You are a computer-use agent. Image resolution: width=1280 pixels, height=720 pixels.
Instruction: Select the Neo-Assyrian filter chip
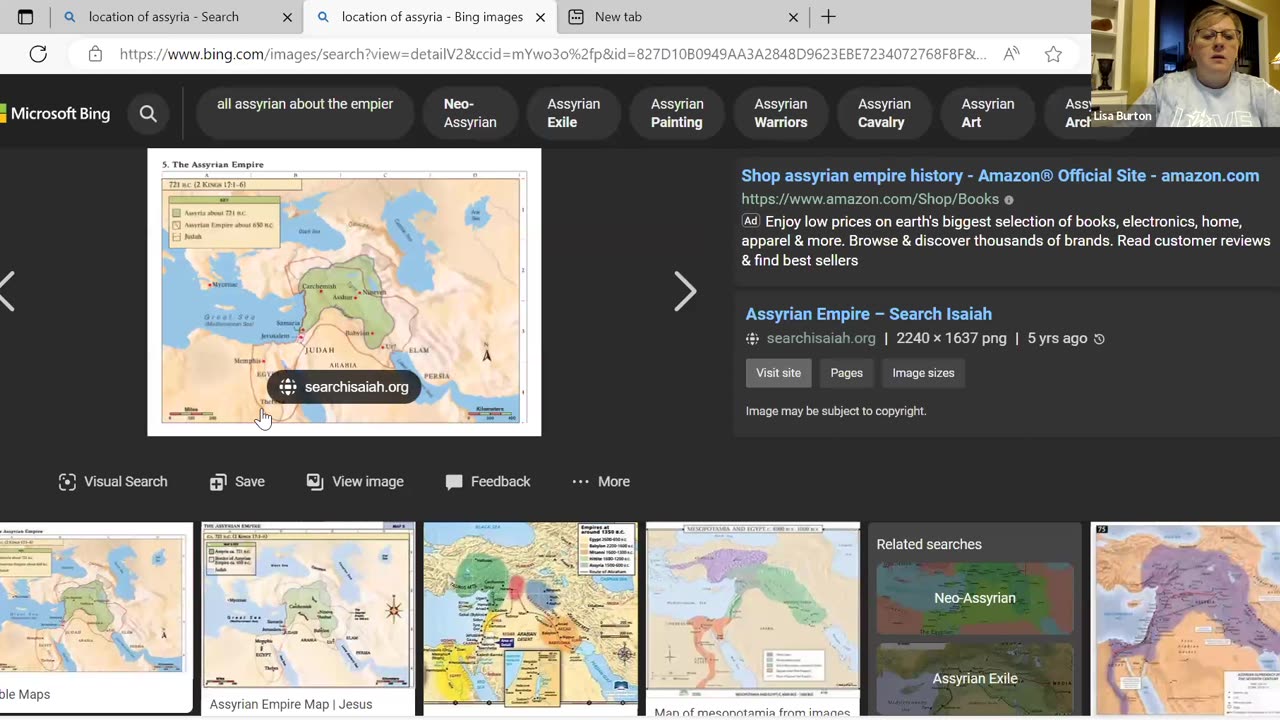tap(470, 113)
